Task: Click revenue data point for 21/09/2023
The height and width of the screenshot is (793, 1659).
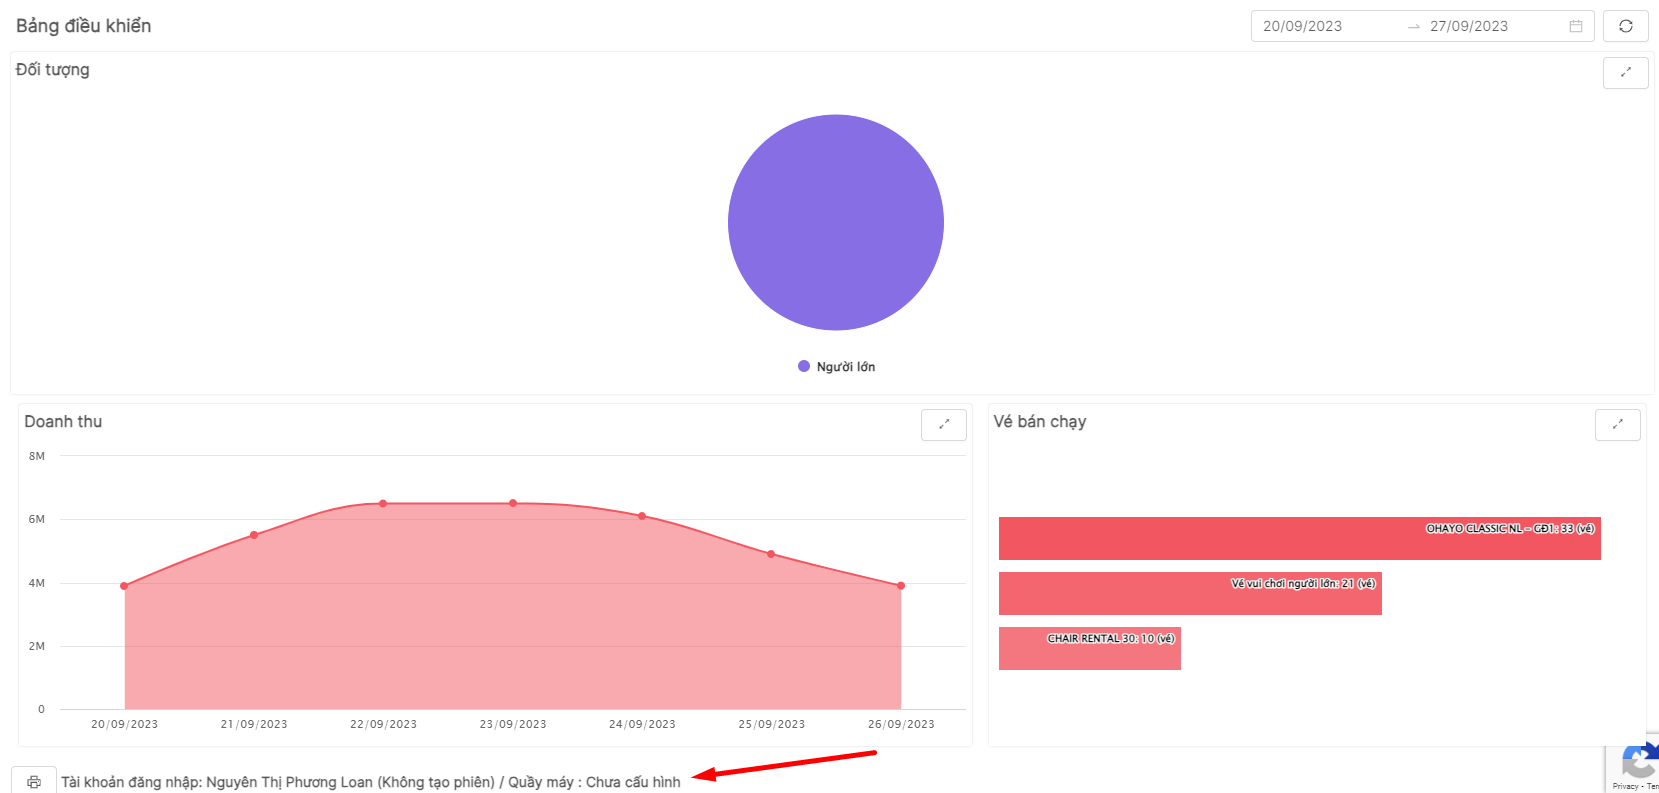Action: (254, 535)
